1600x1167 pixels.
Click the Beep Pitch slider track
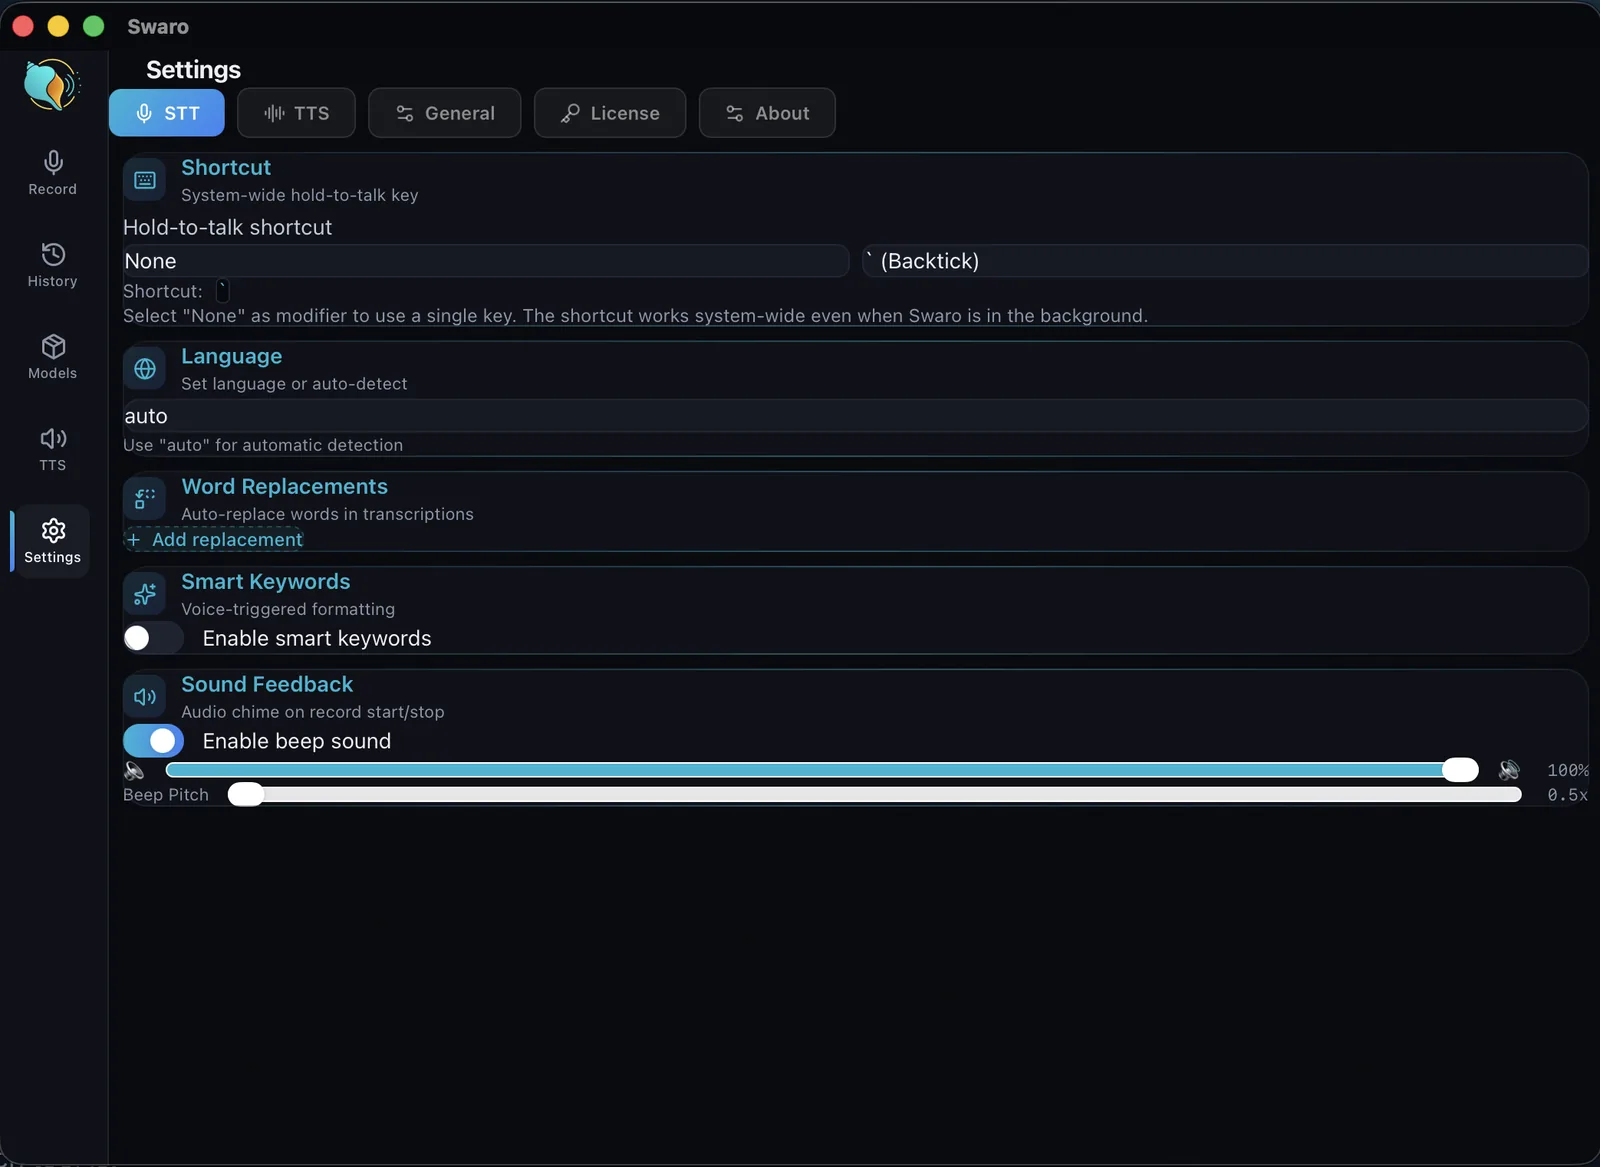pos(875,795)
